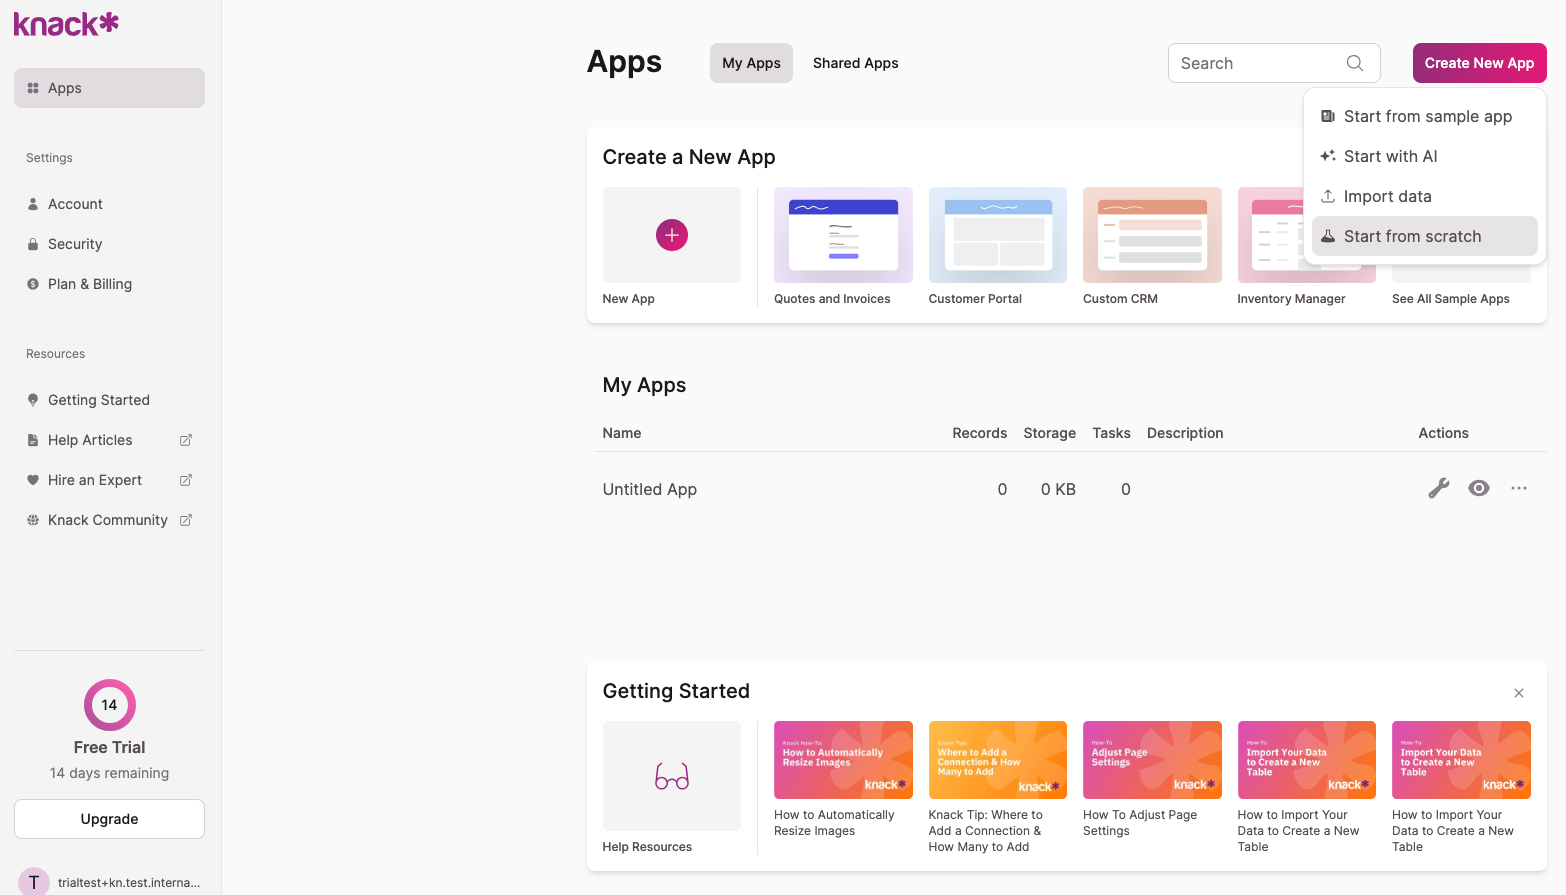Click the pink plus New App icon
The width and height of the screenshot is (1566, 895).
coord(671,235)
